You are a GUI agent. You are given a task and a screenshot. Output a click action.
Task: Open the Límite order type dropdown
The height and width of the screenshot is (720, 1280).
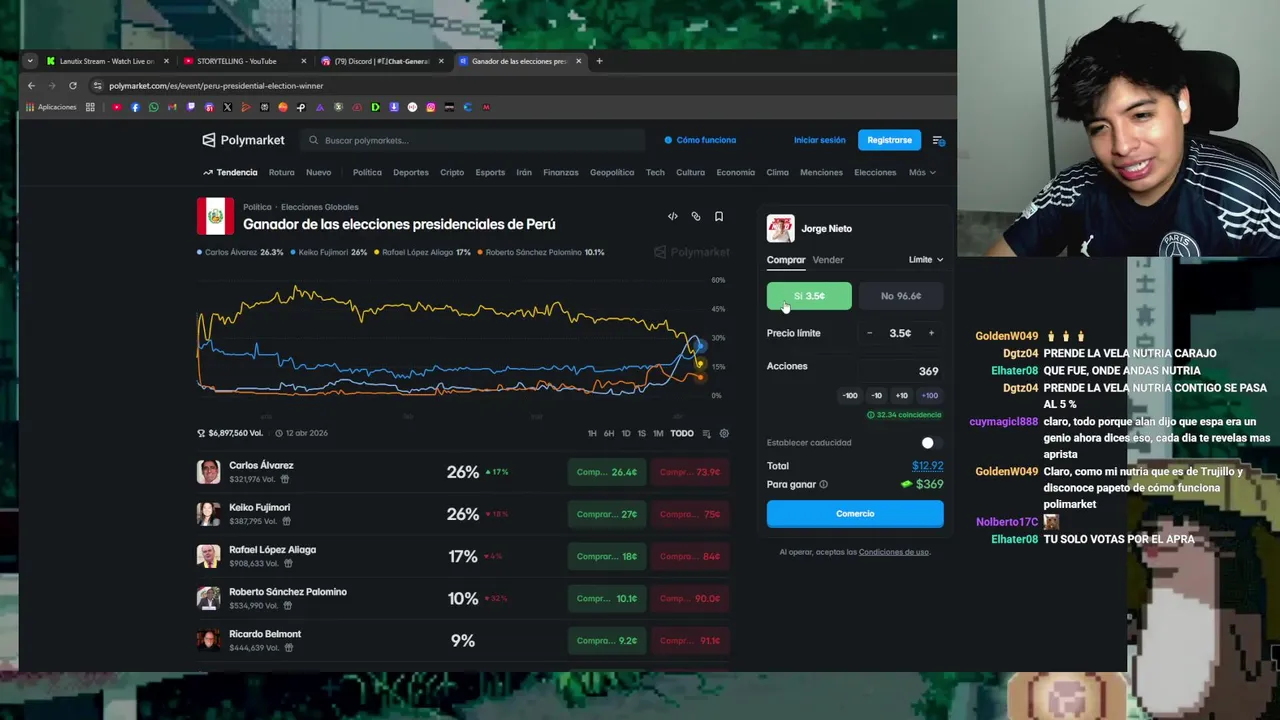(x=925, y=260)
